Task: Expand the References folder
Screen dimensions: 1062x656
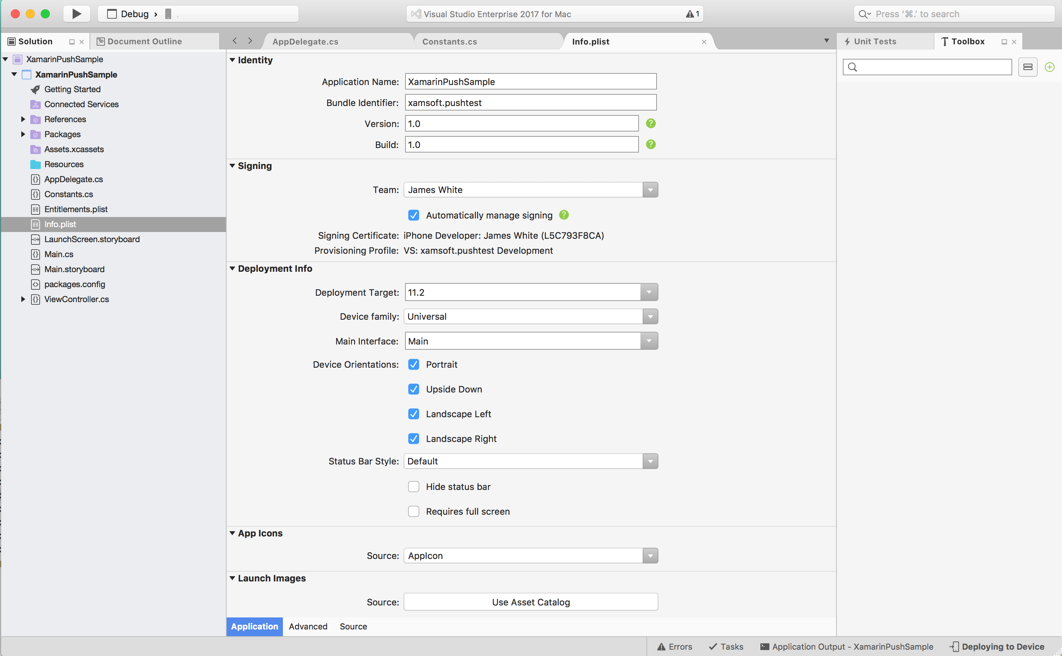Action: [23, 119]
